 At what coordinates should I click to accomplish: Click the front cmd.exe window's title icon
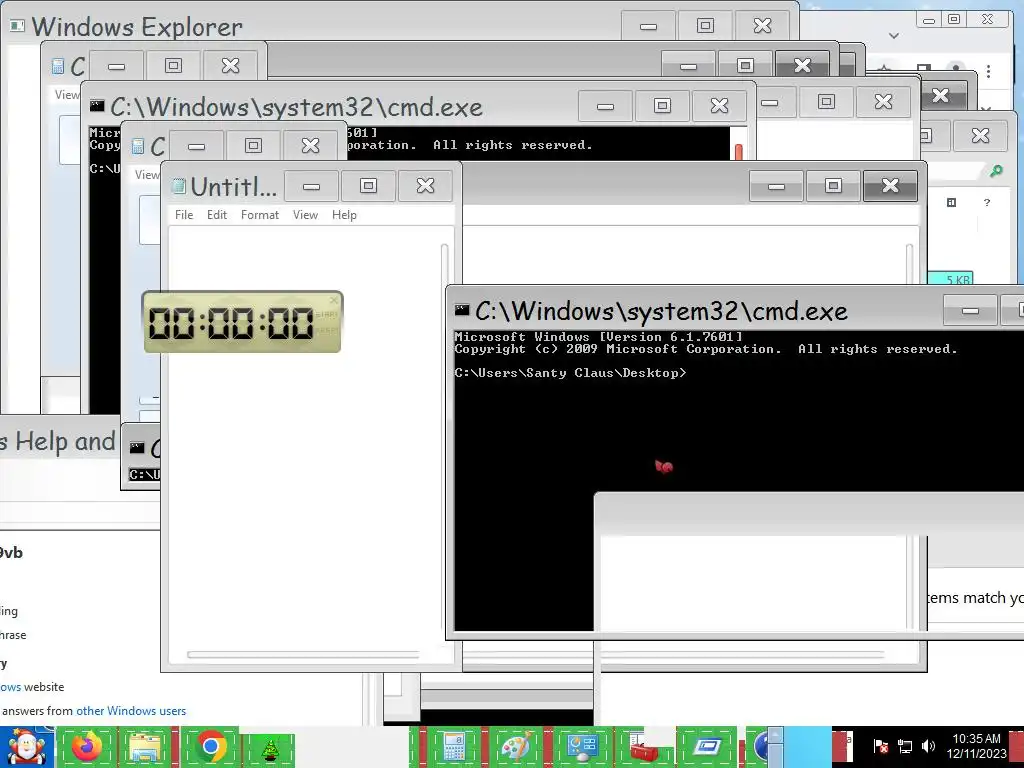click(x=462, y=310)
